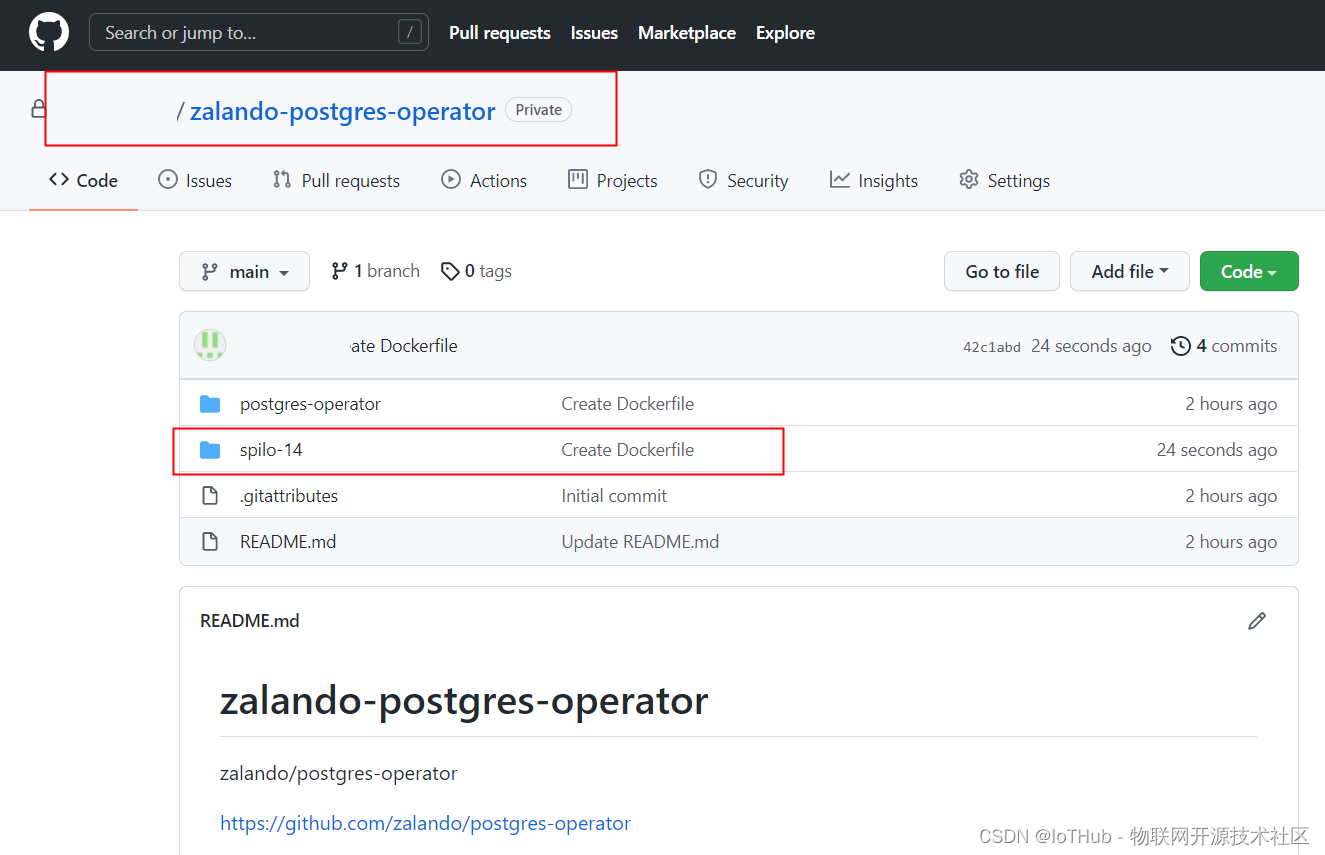Screen dimensions: 1325x855
Task: View the 1 branch link
Action: coord(375,271)
